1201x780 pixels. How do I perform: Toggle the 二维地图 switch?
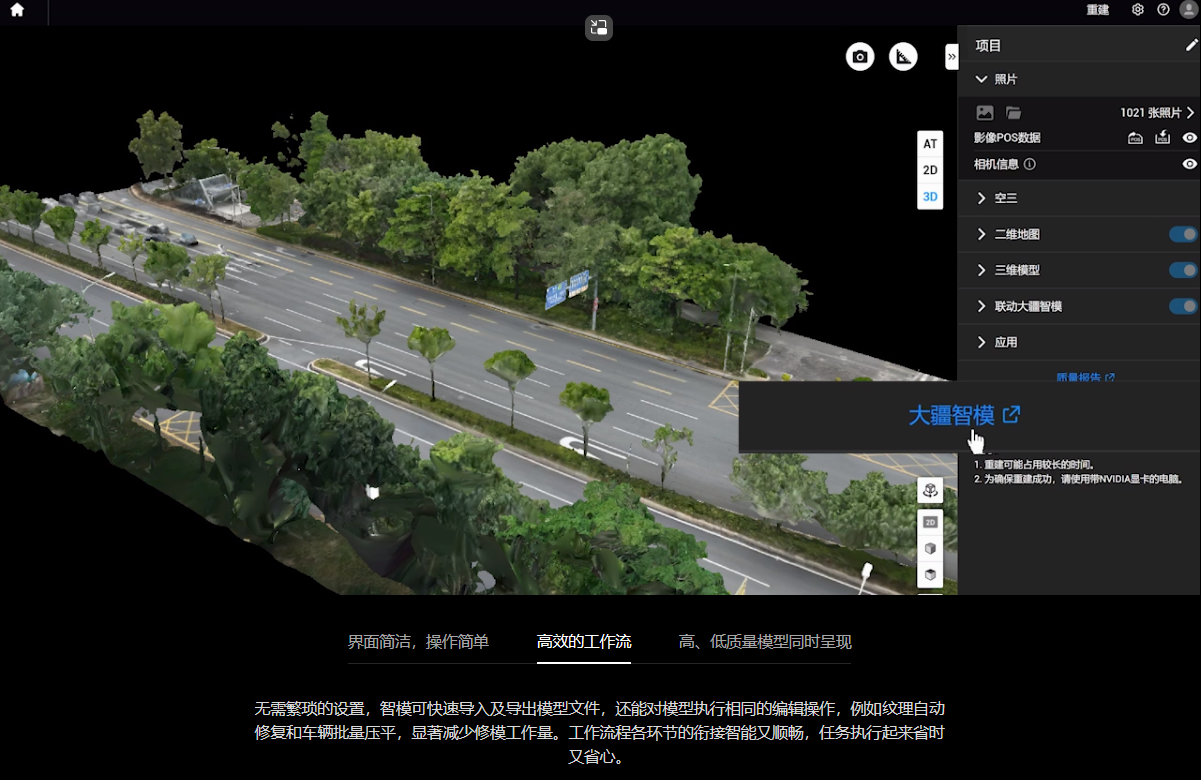(x=1183, y=234)
